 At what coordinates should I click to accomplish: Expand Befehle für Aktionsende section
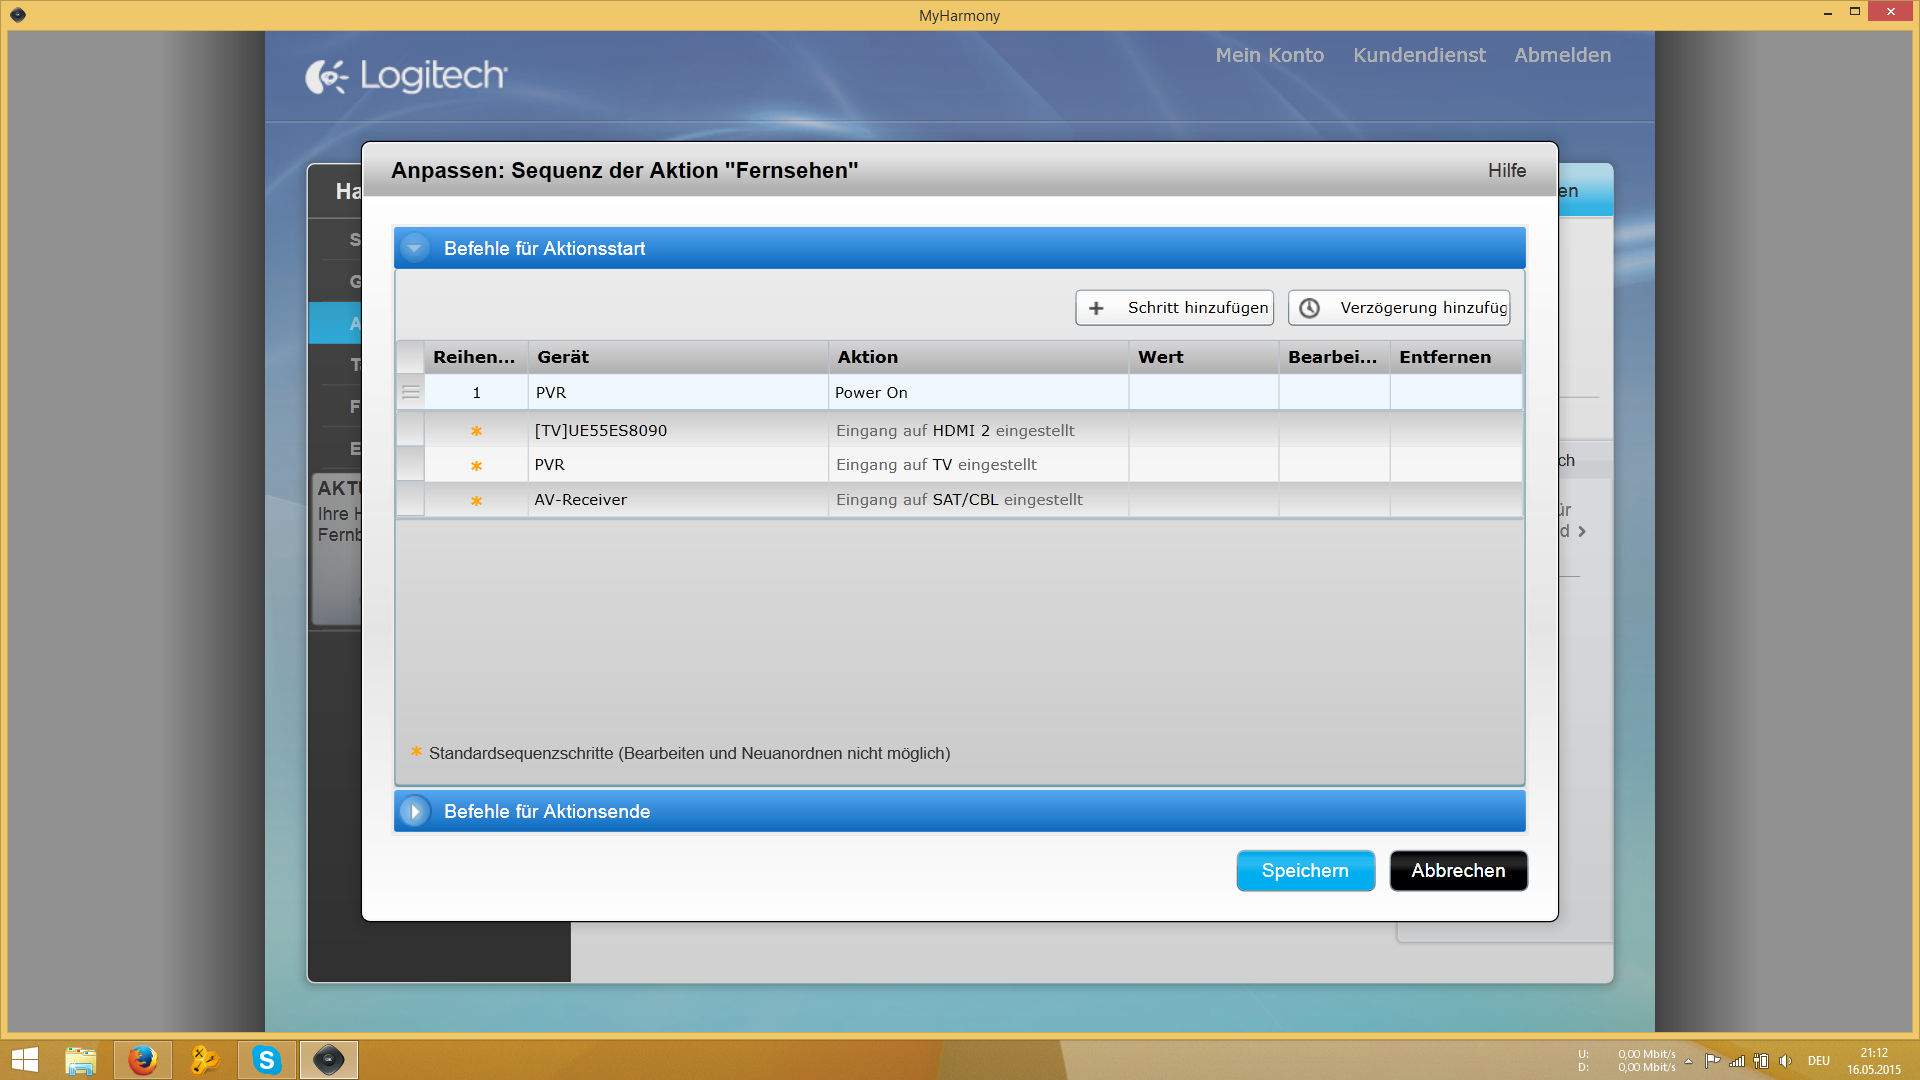tap(414, 812)
